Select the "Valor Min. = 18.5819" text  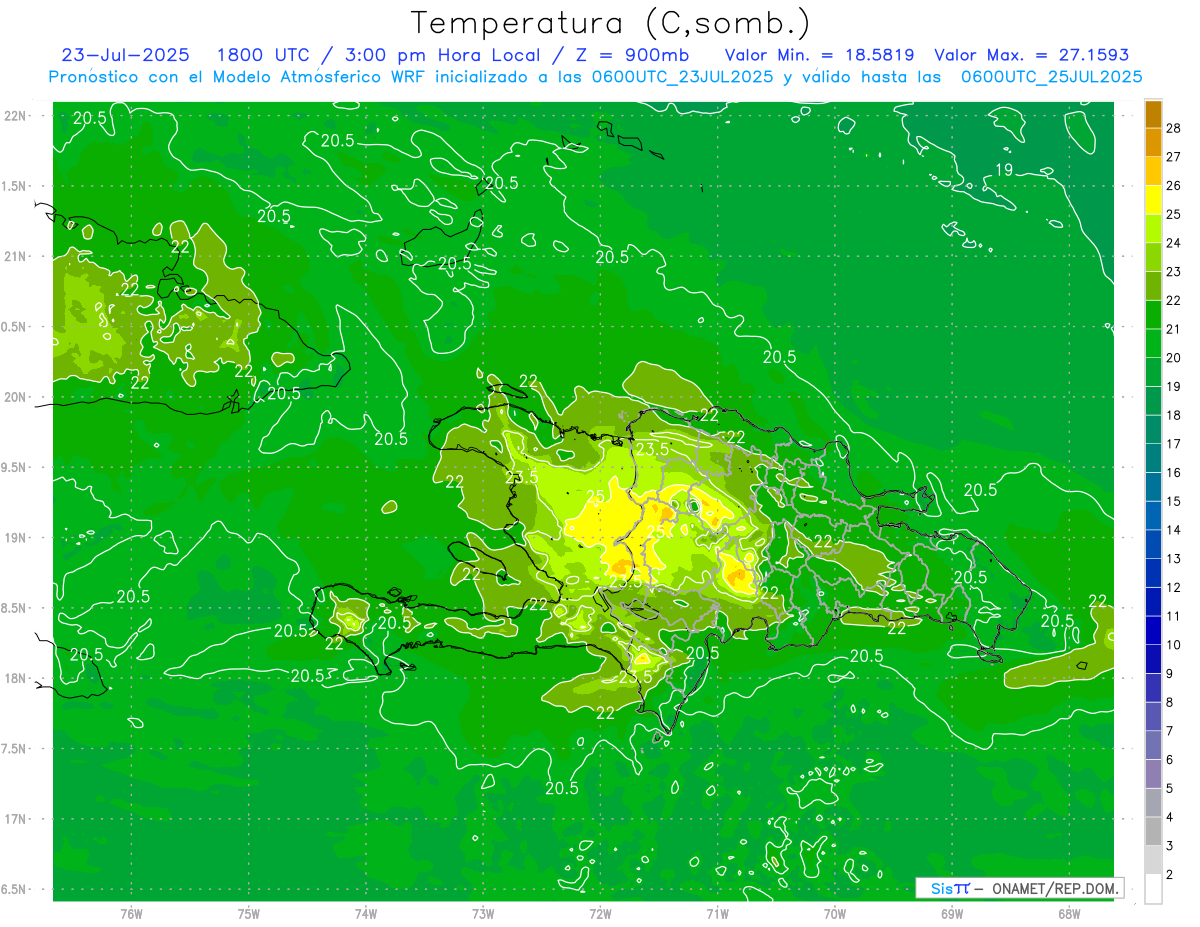820,55
